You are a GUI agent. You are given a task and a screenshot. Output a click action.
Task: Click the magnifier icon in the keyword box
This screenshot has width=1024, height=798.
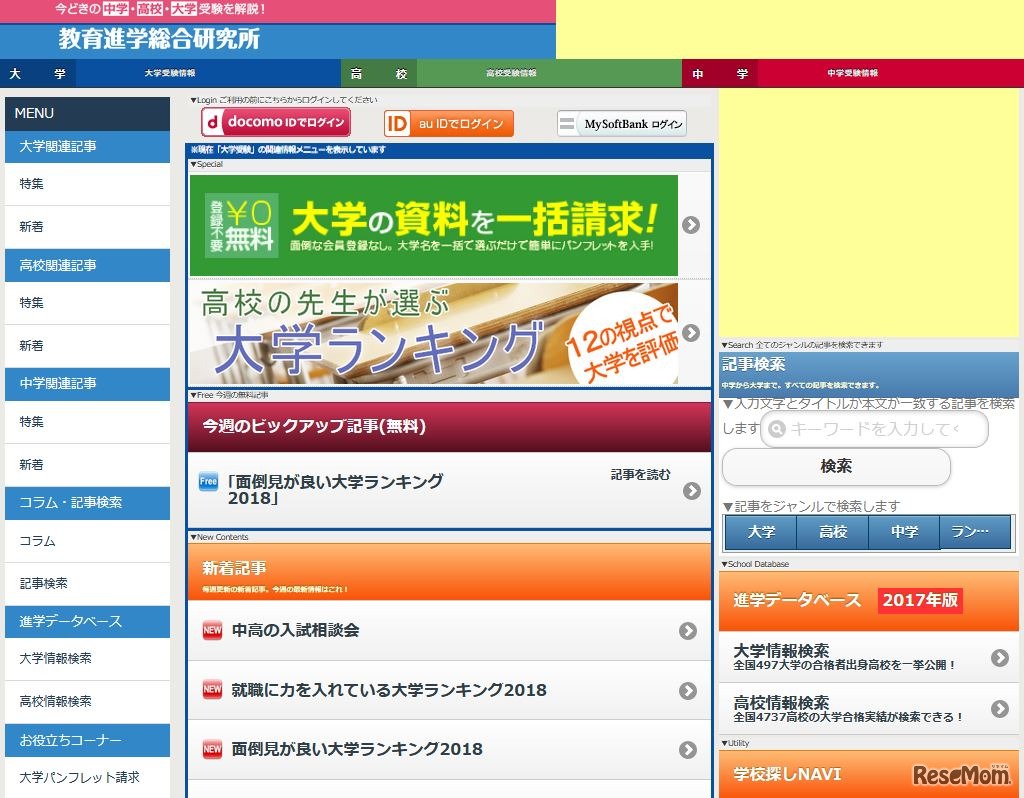(775, 428)
